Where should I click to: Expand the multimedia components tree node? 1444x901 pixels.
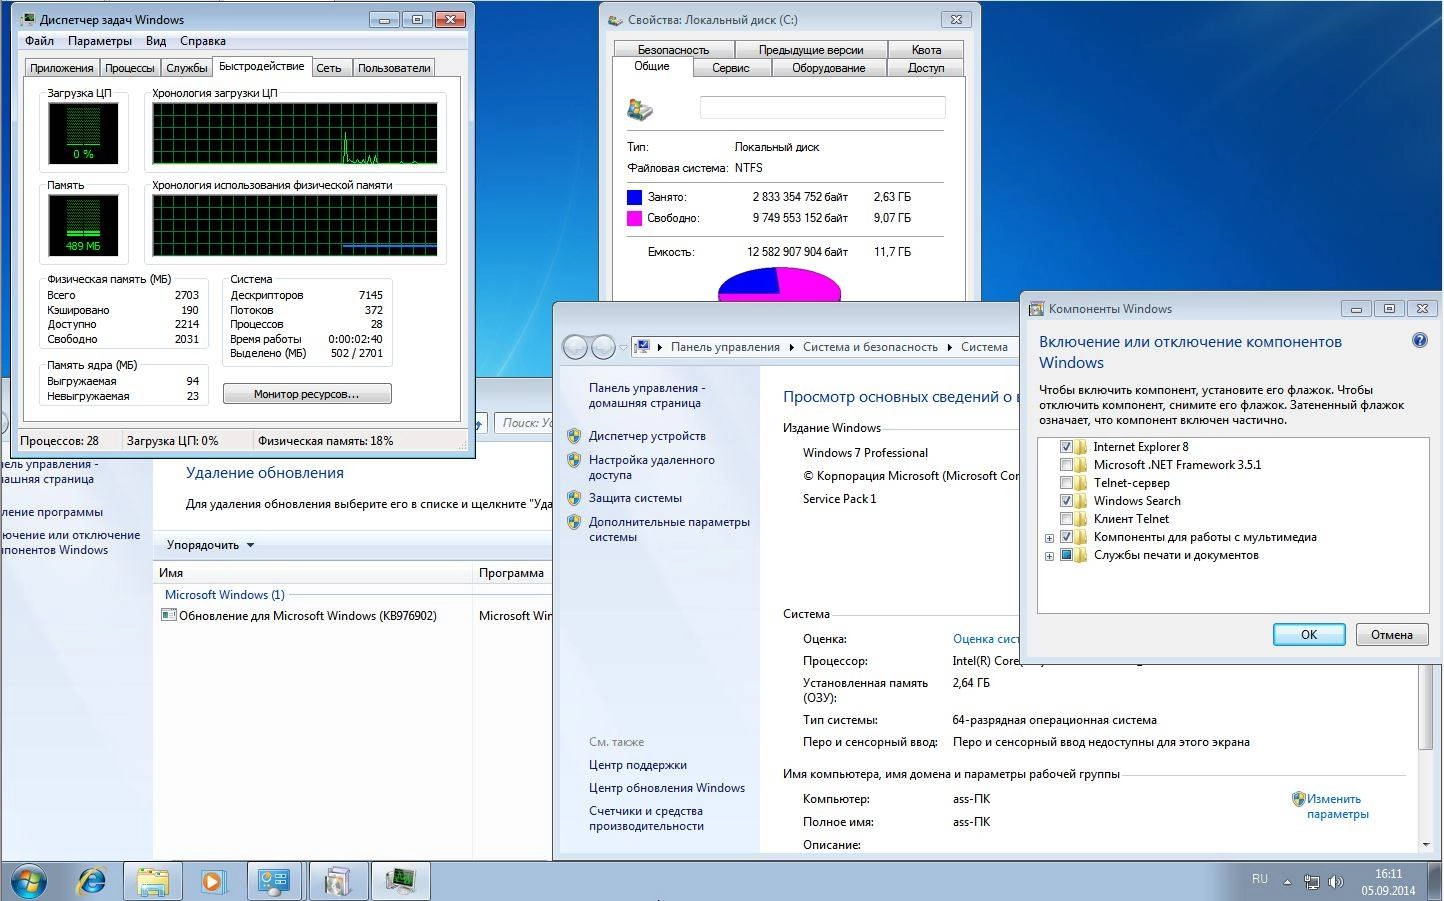(1049, 538)
